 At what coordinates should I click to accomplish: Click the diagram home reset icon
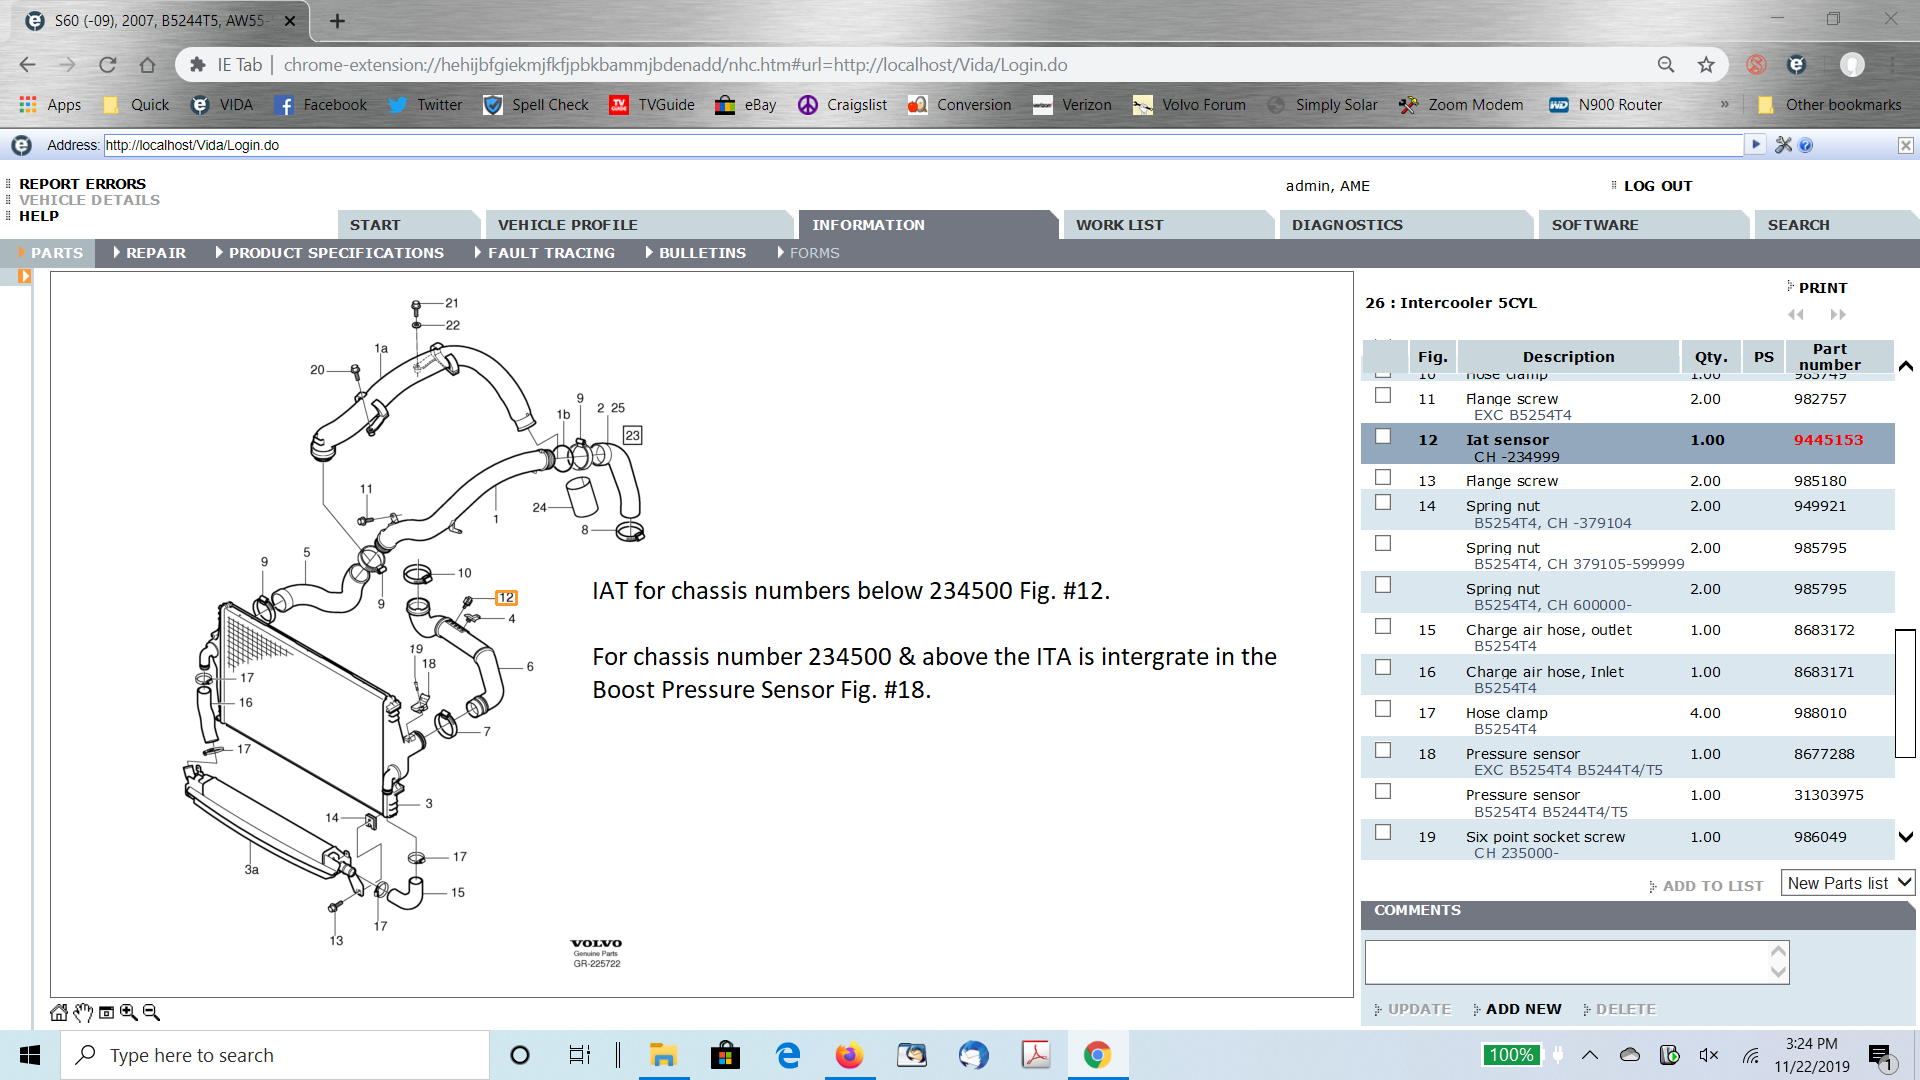59,1012
